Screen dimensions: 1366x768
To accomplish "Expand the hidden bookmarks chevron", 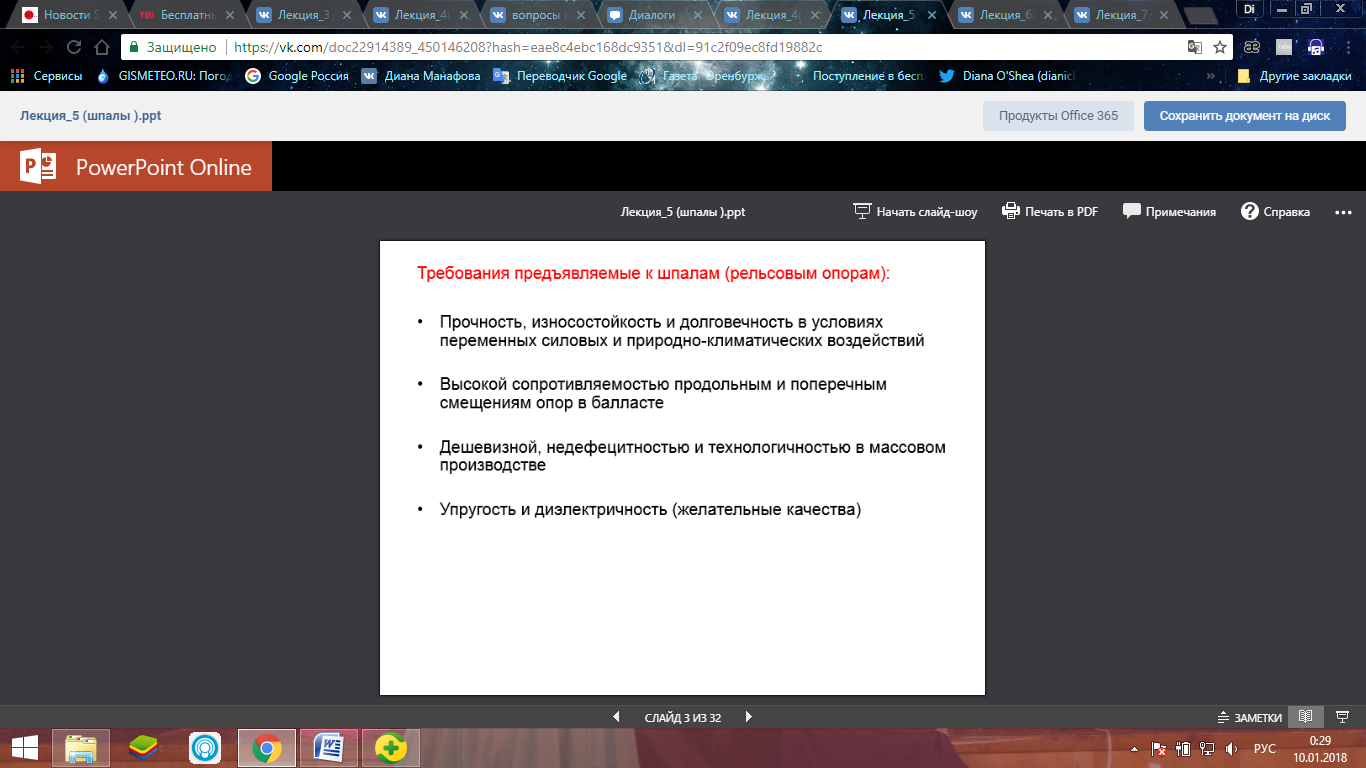I will [x=1211, y=76].
